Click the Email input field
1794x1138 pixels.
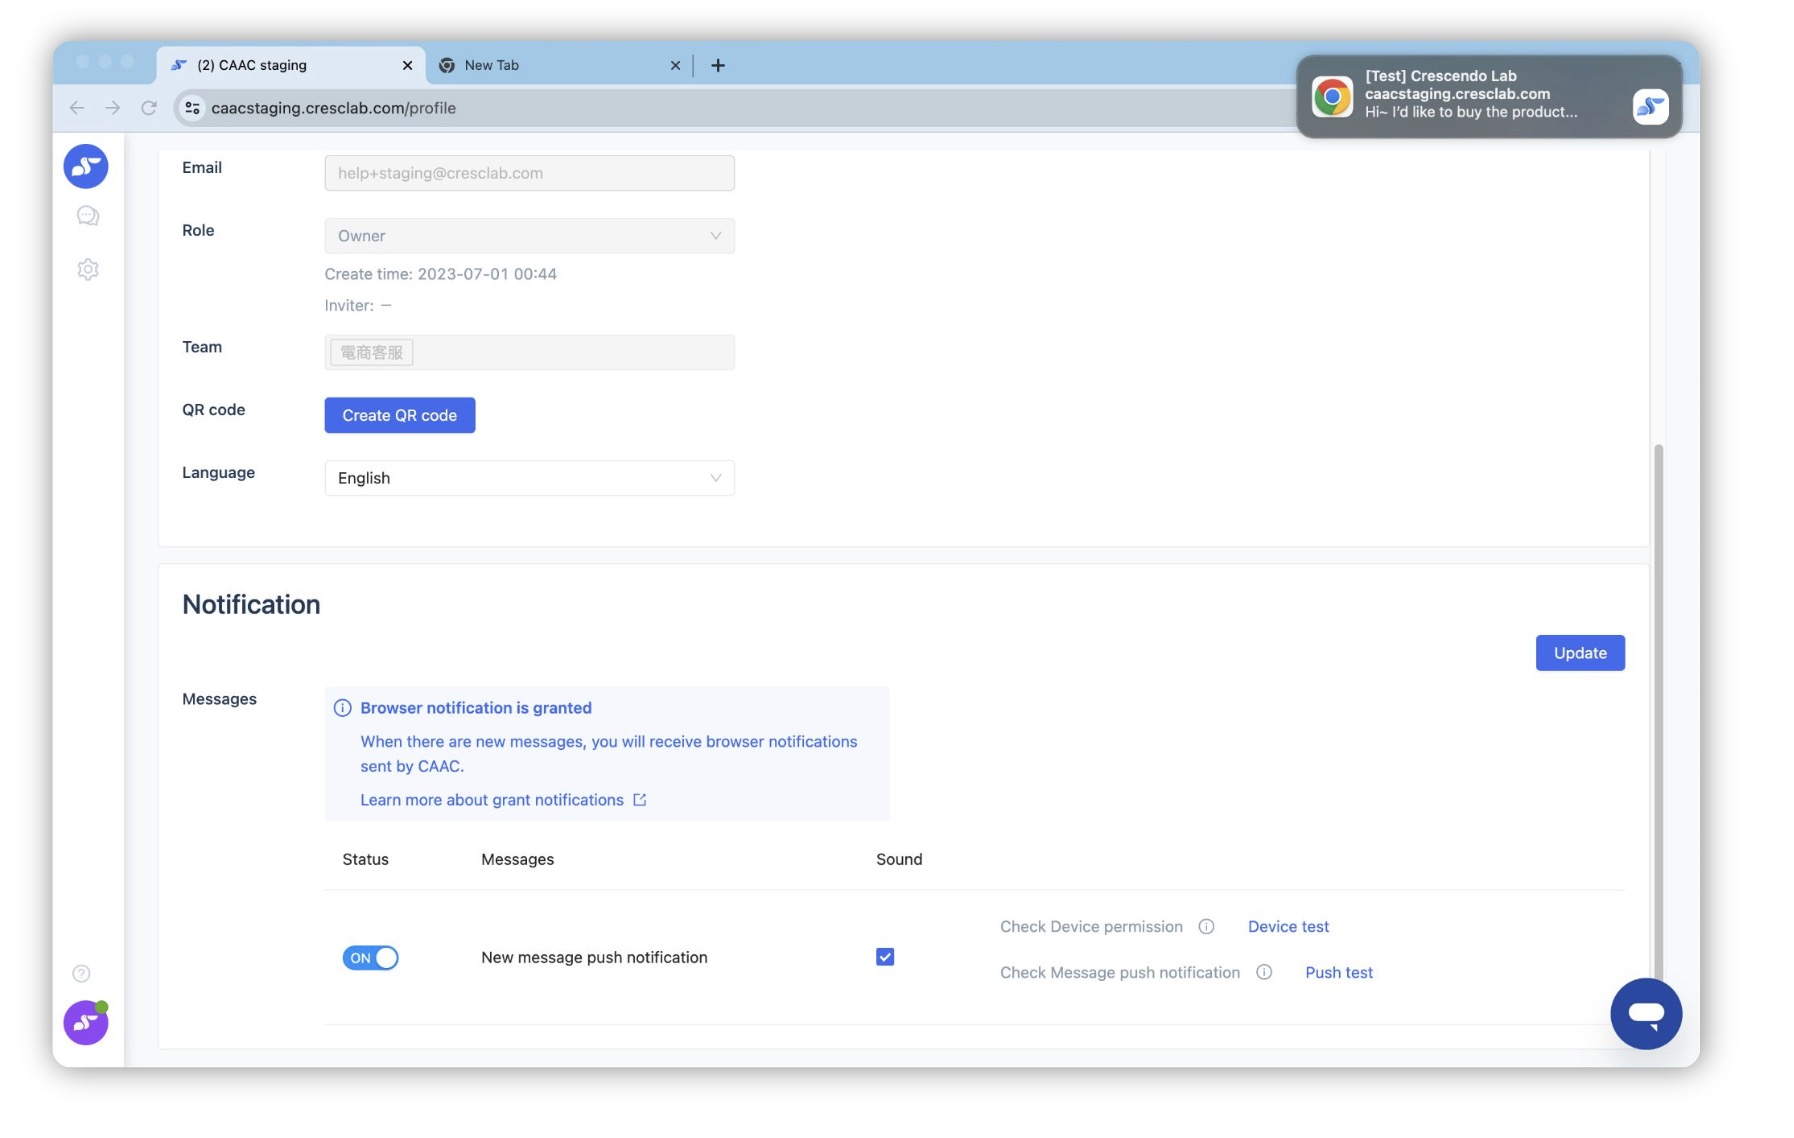tap(529, 173)
